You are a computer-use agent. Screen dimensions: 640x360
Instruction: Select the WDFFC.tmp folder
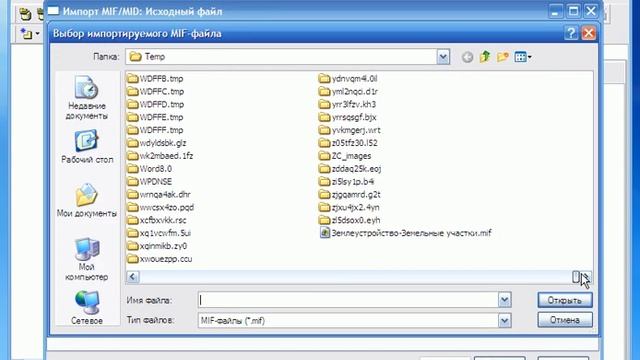(156, 91)
